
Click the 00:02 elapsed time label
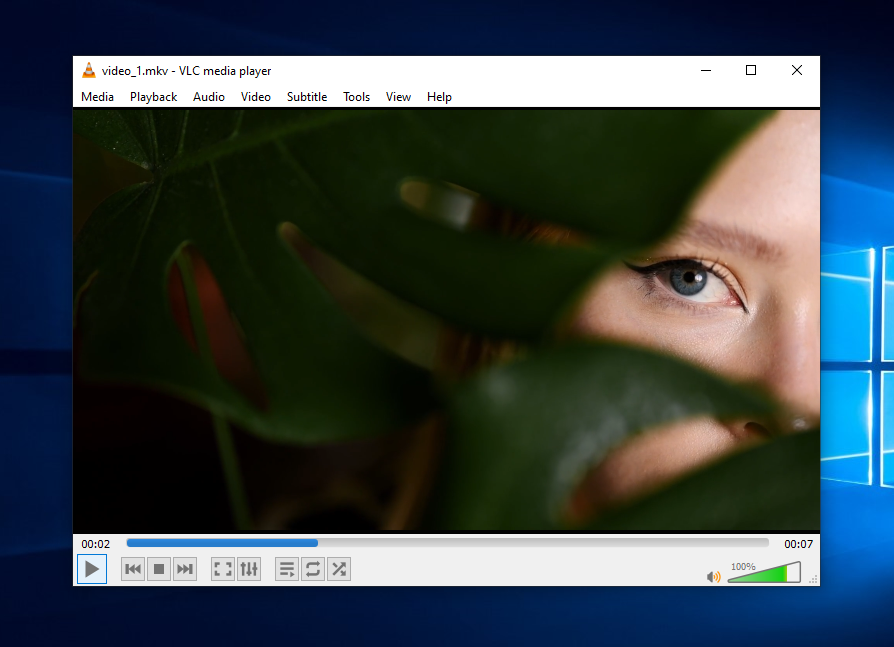click(x=96, y=544)
